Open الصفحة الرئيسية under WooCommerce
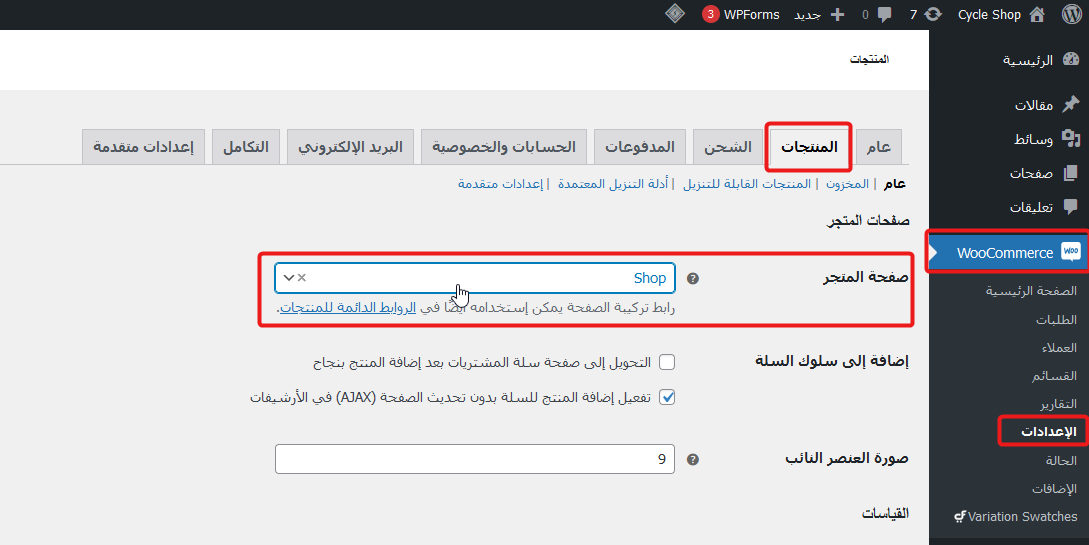 [x=1031, y=291]
